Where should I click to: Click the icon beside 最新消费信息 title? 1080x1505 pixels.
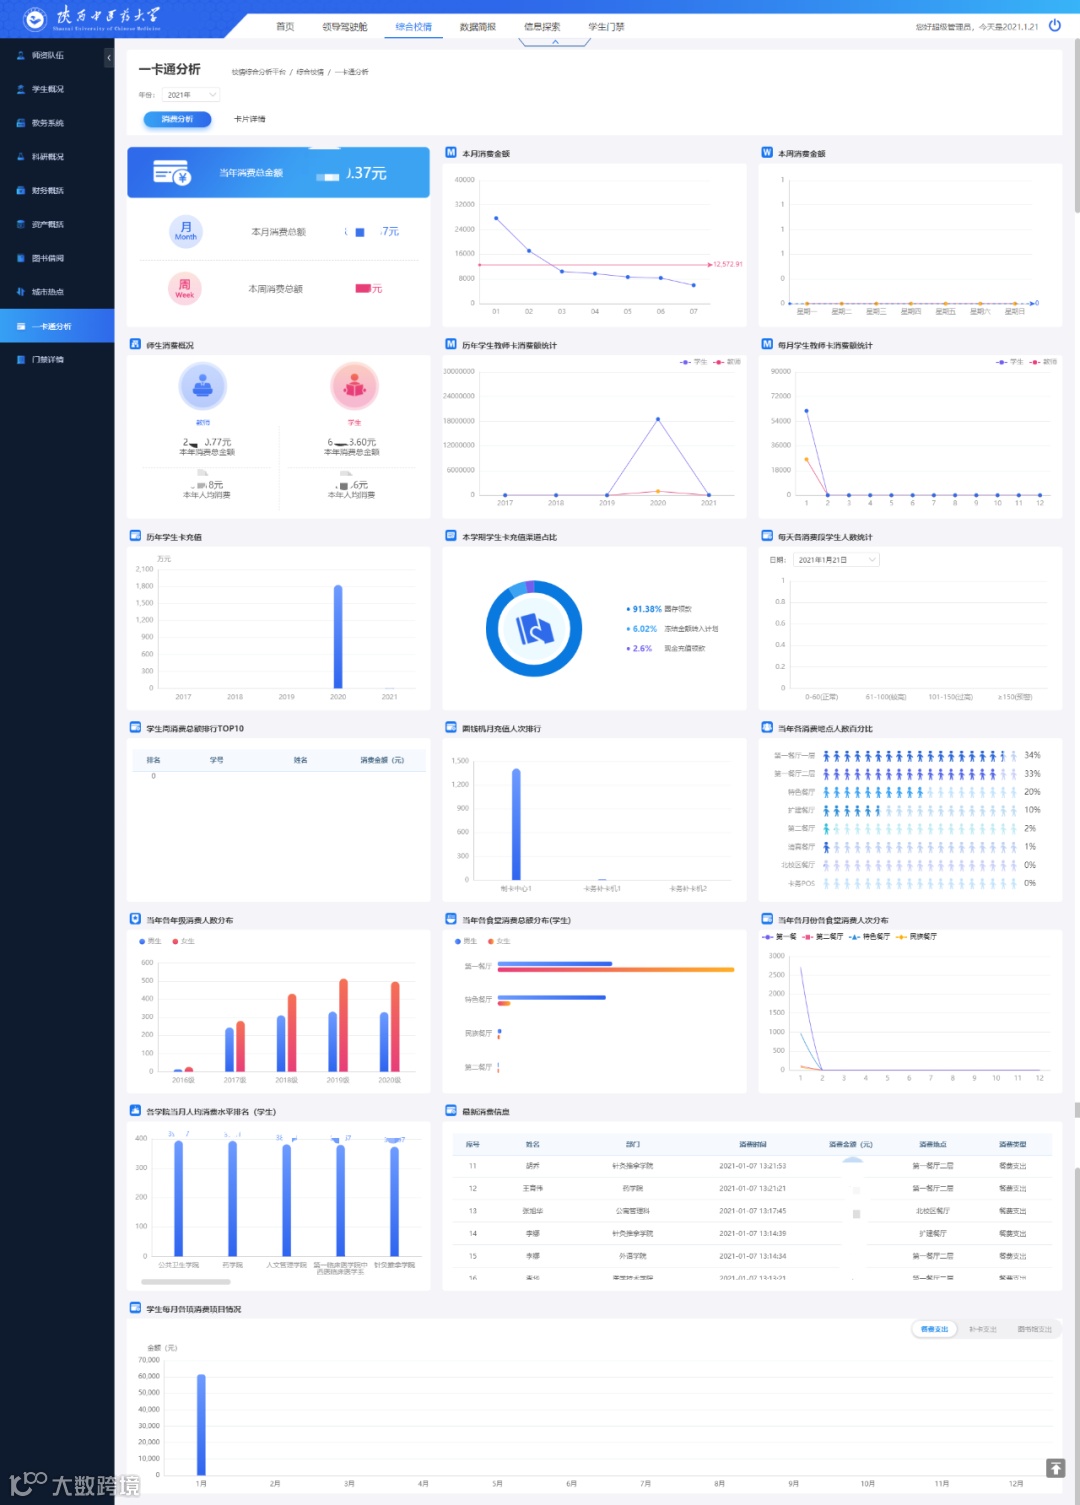tap(451, 1111)
